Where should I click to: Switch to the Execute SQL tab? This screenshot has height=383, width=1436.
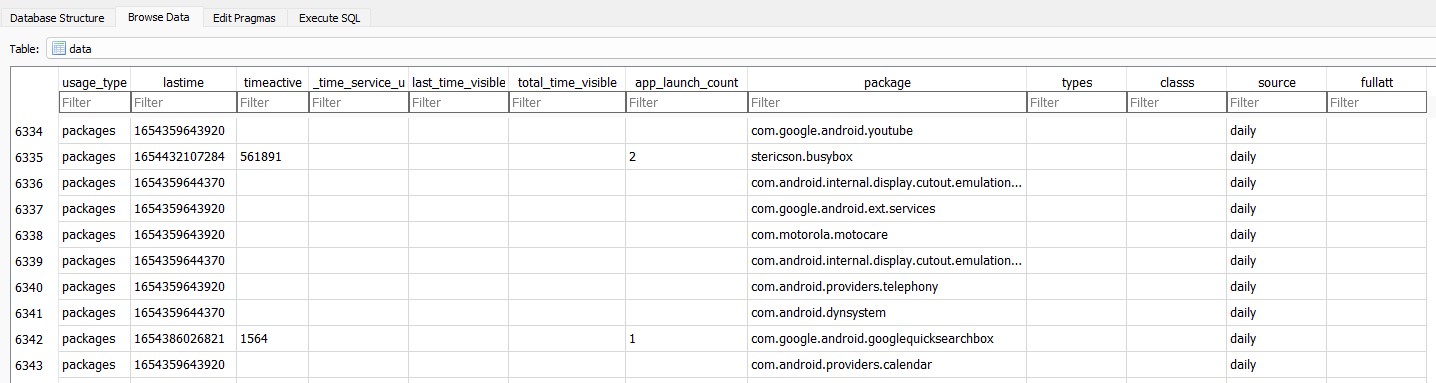click(329, 18)
